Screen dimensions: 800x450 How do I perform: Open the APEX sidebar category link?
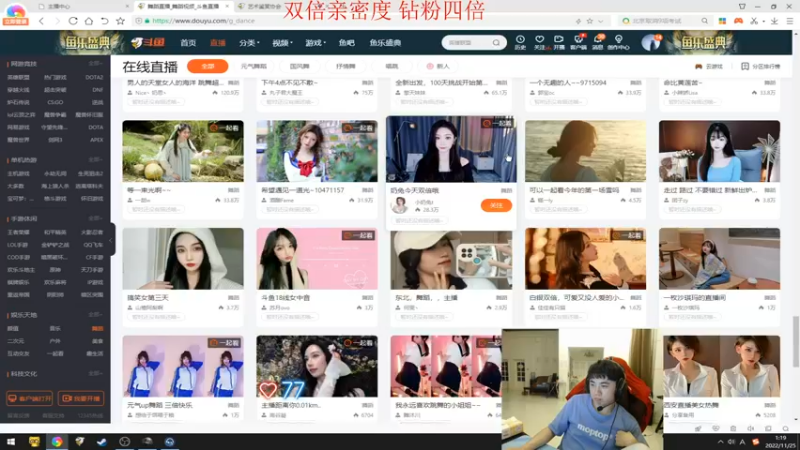96,140
